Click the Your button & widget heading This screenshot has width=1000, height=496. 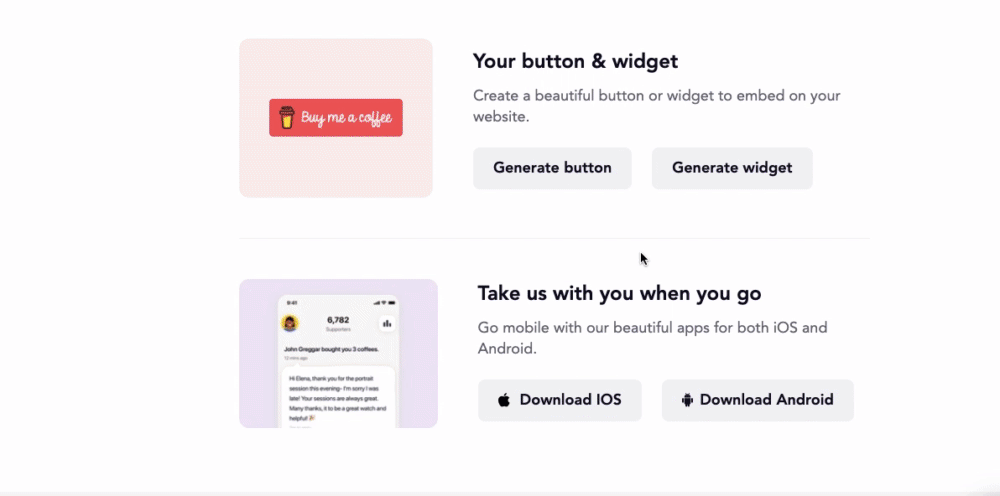point(575,61)
